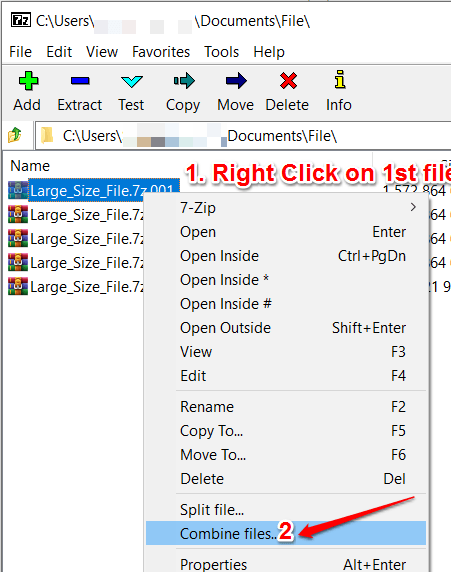The width and height of the screenshot is (451, 572).
Task: Click the Test checkmark icon
Action: pyautogui.click(x=131, y=81)
